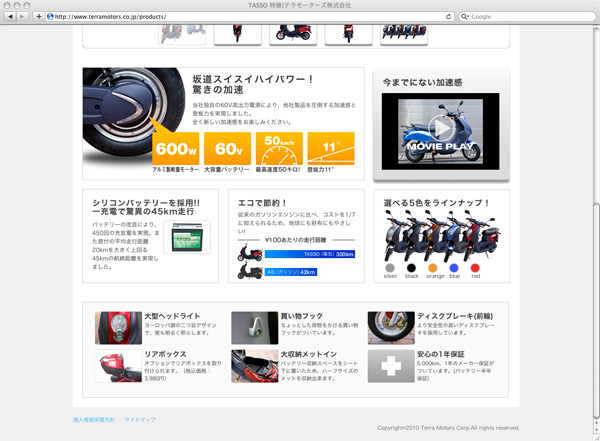The image size is (600, 441).
Task: Click the 600w motor badge
Action: tap(176, 149)
